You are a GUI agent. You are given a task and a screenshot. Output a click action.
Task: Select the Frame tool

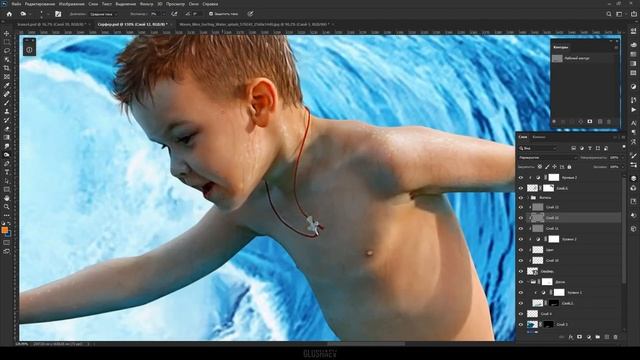pos(7,77)
